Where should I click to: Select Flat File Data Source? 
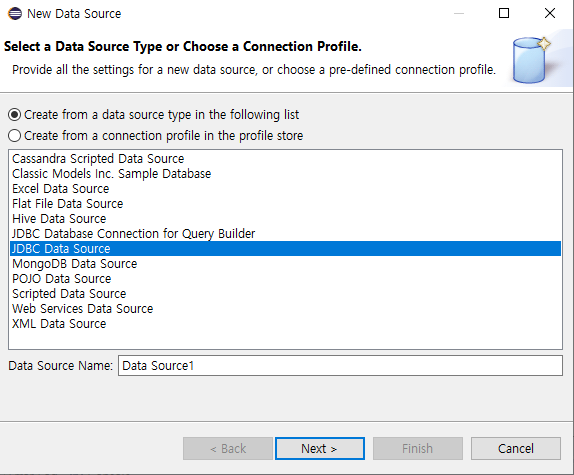[68, 204]
